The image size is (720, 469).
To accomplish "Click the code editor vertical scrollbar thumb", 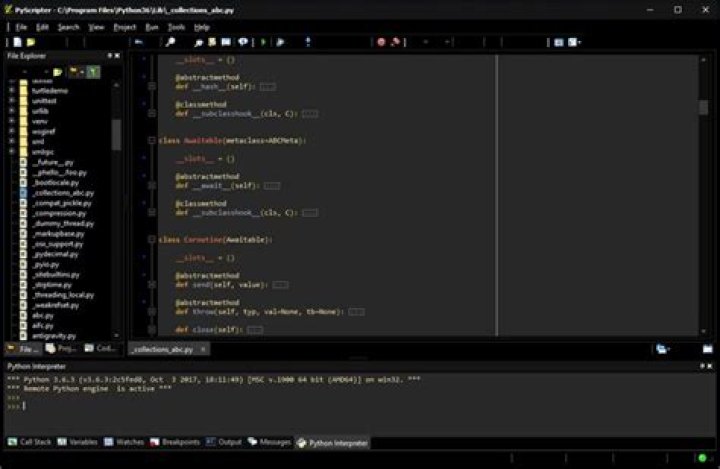I will pos(703,107).
